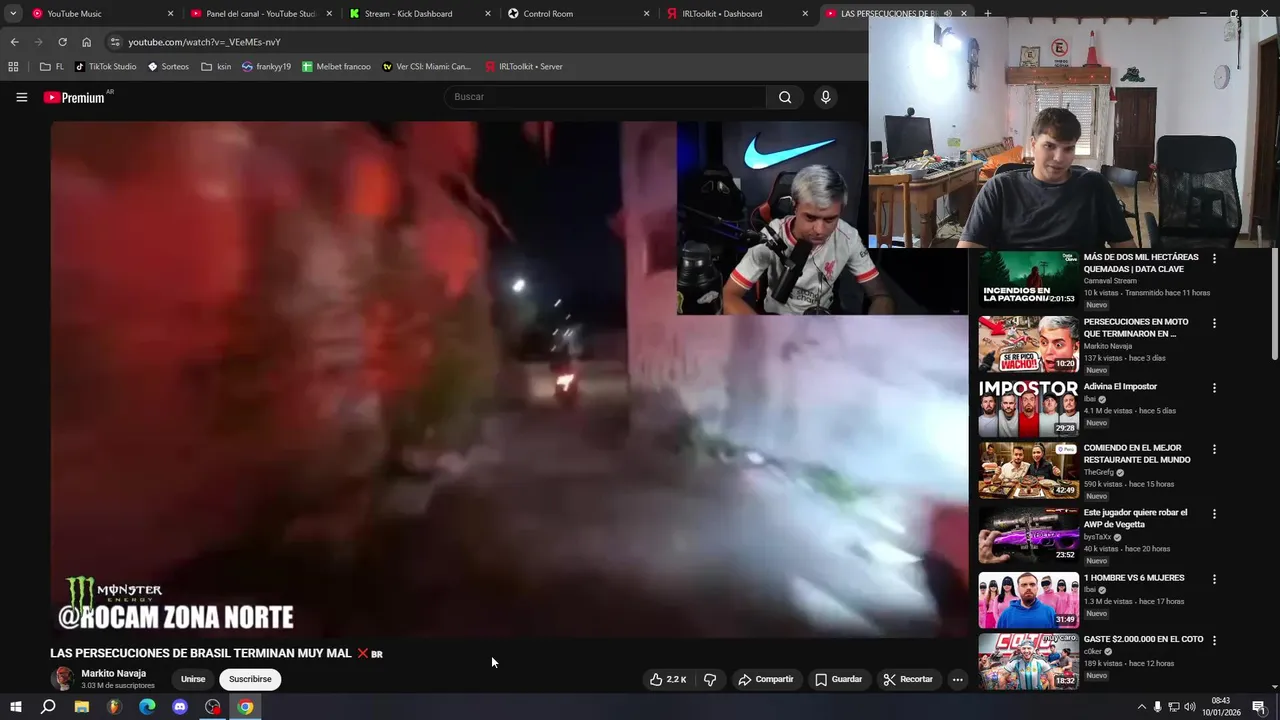
Task: Click the Unirse button
Action: coord(193,679)
